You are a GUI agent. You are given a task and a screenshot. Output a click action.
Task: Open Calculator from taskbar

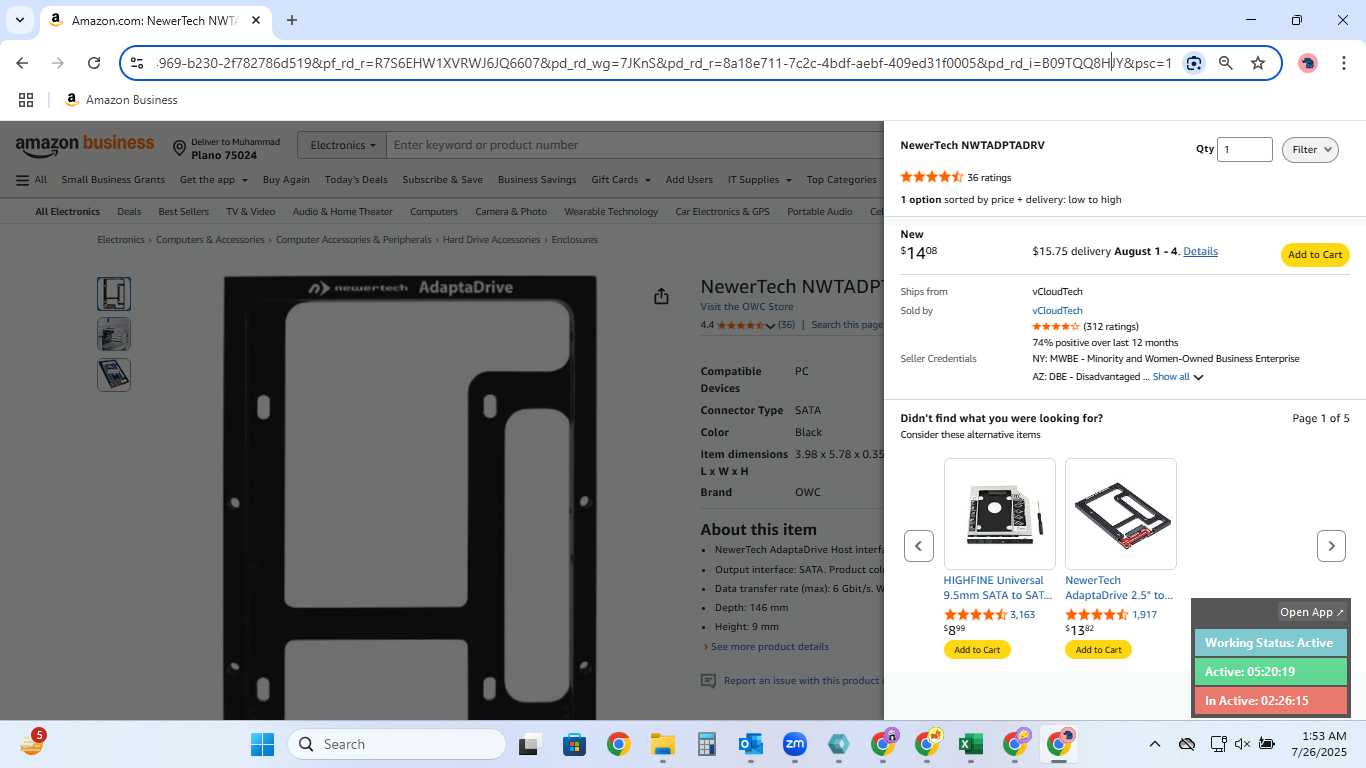point(706,744)
